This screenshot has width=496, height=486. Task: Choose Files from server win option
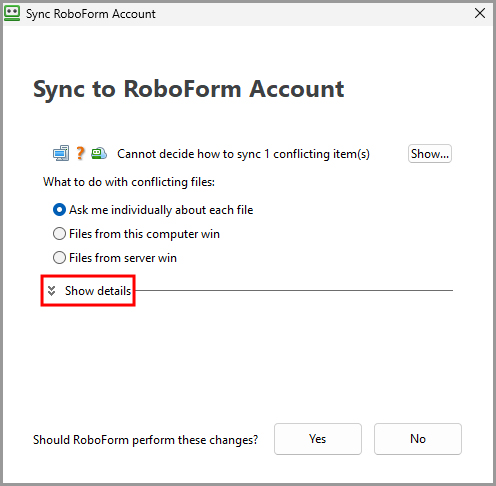point(59,258)
